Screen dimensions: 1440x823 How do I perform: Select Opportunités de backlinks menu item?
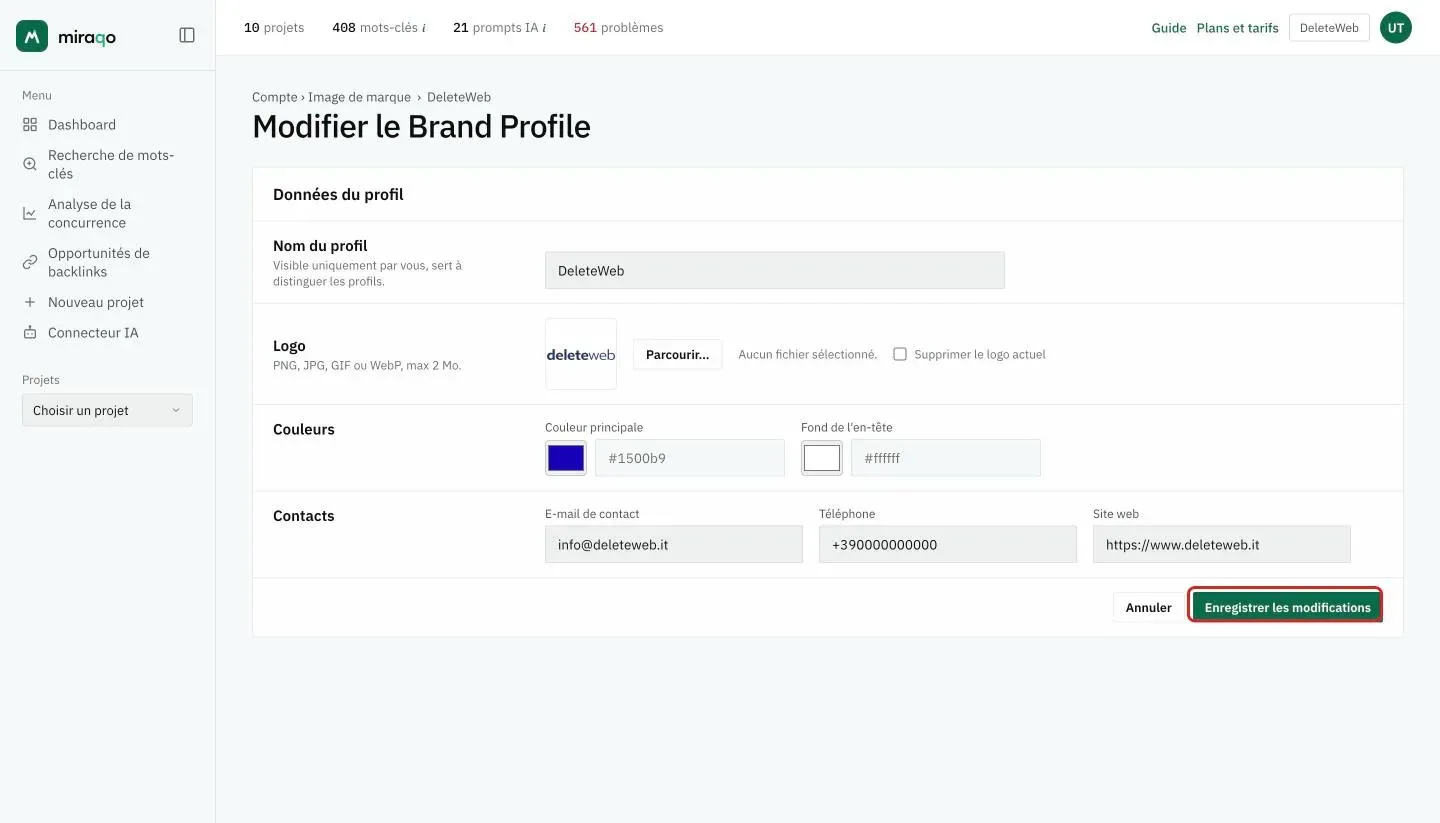tap(99, 262)
